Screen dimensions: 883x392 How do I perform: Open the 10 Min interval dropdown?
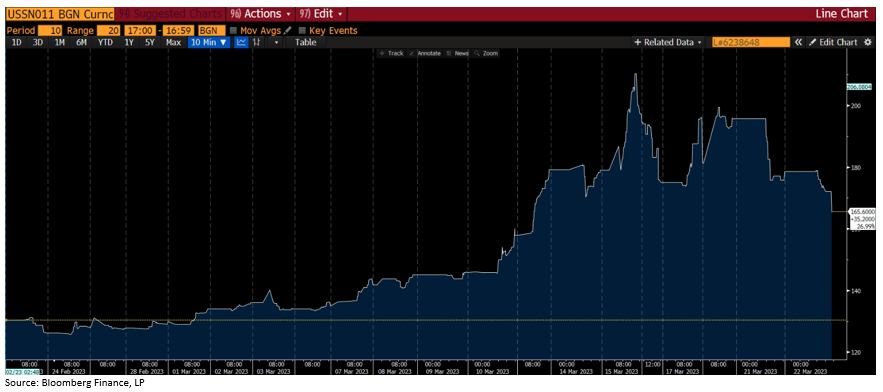[209, 42]
